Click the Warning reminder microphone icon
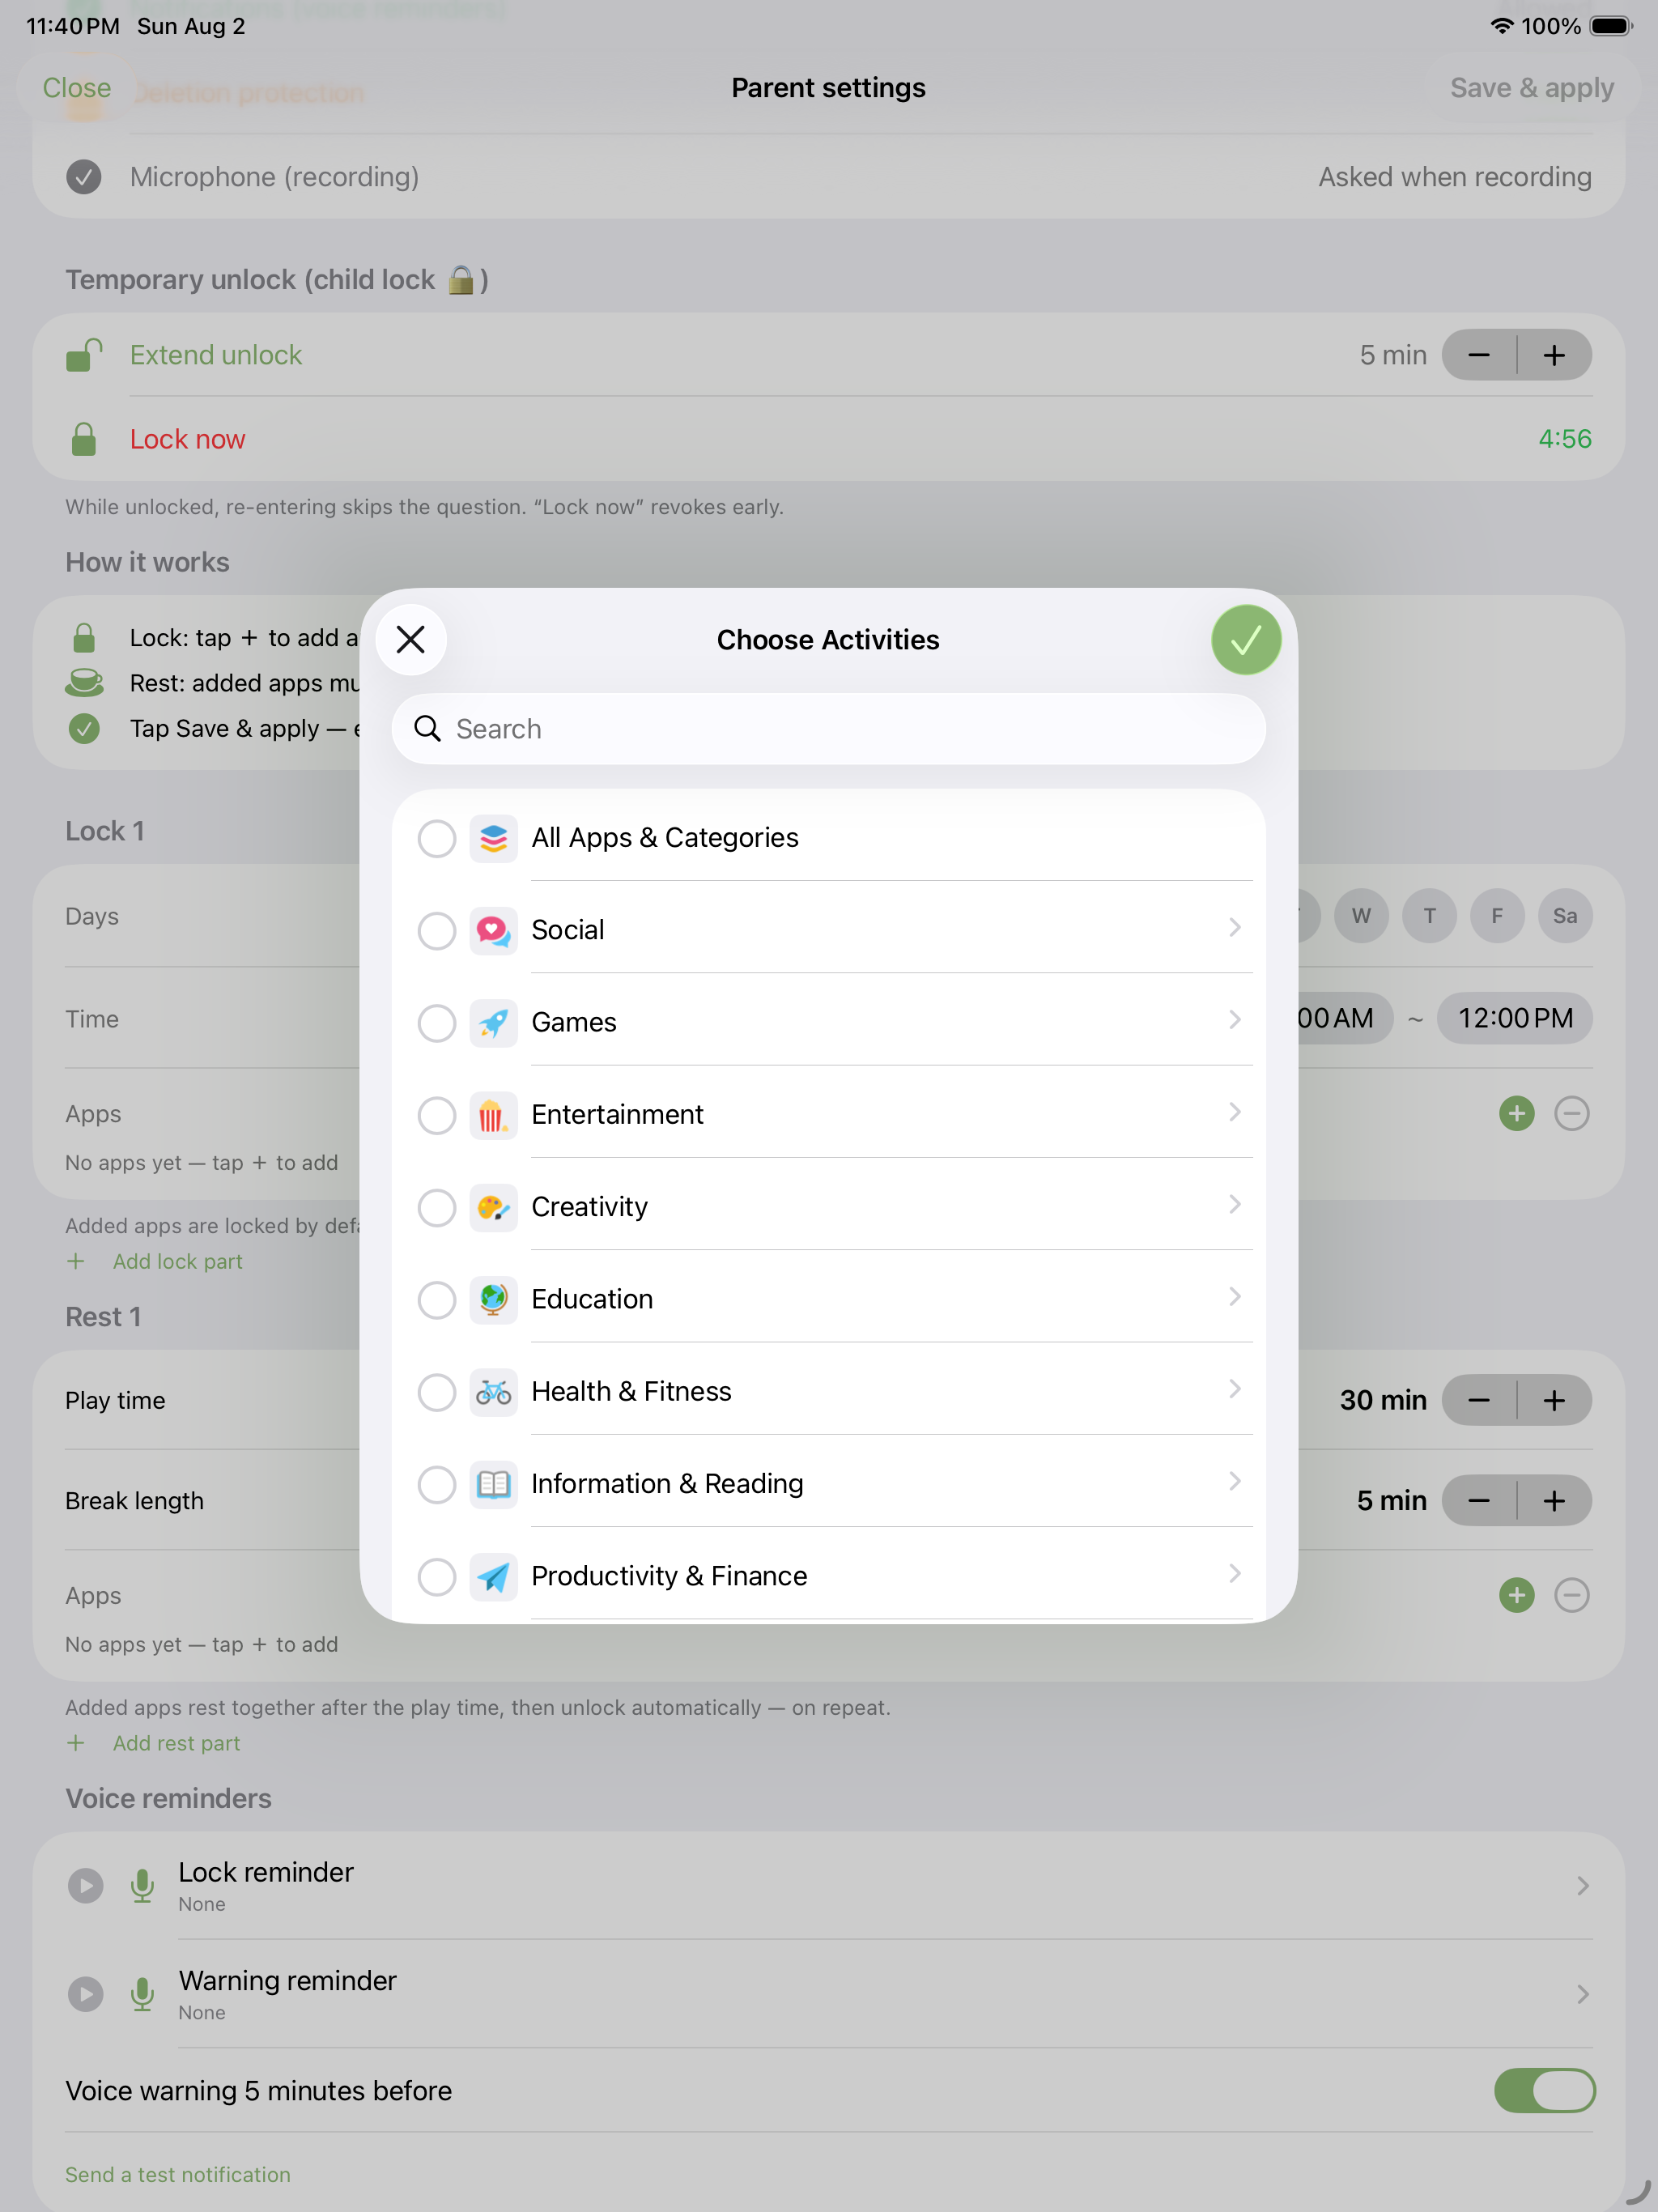This screenshot has height=2212, width=1658. point(143,1995)
